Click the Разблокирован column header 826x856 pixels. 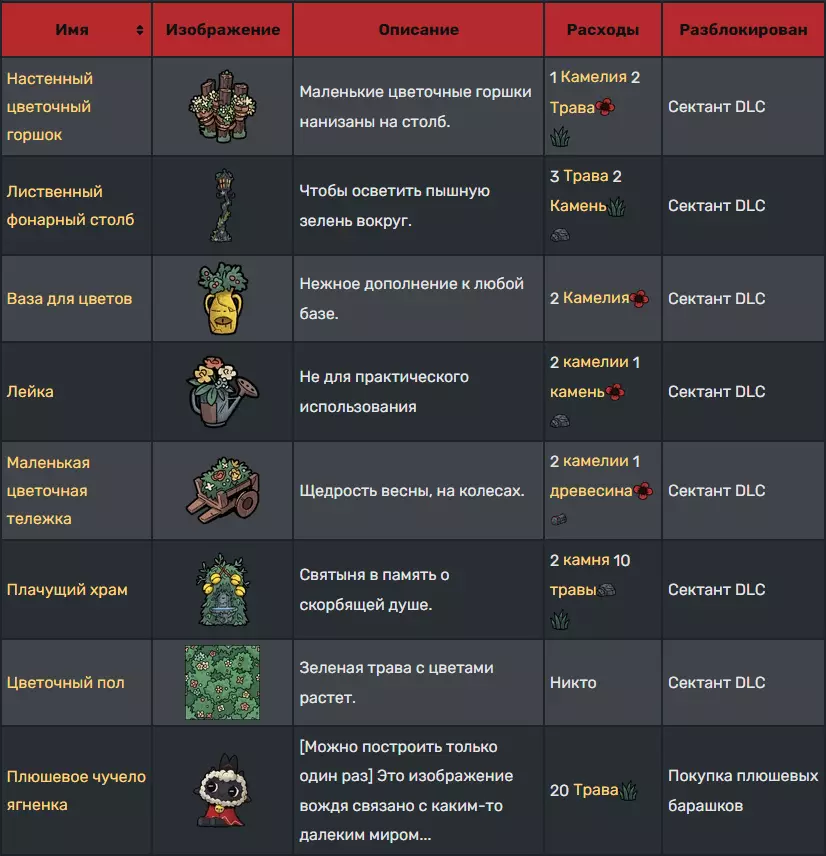click(x=743, y=30)
